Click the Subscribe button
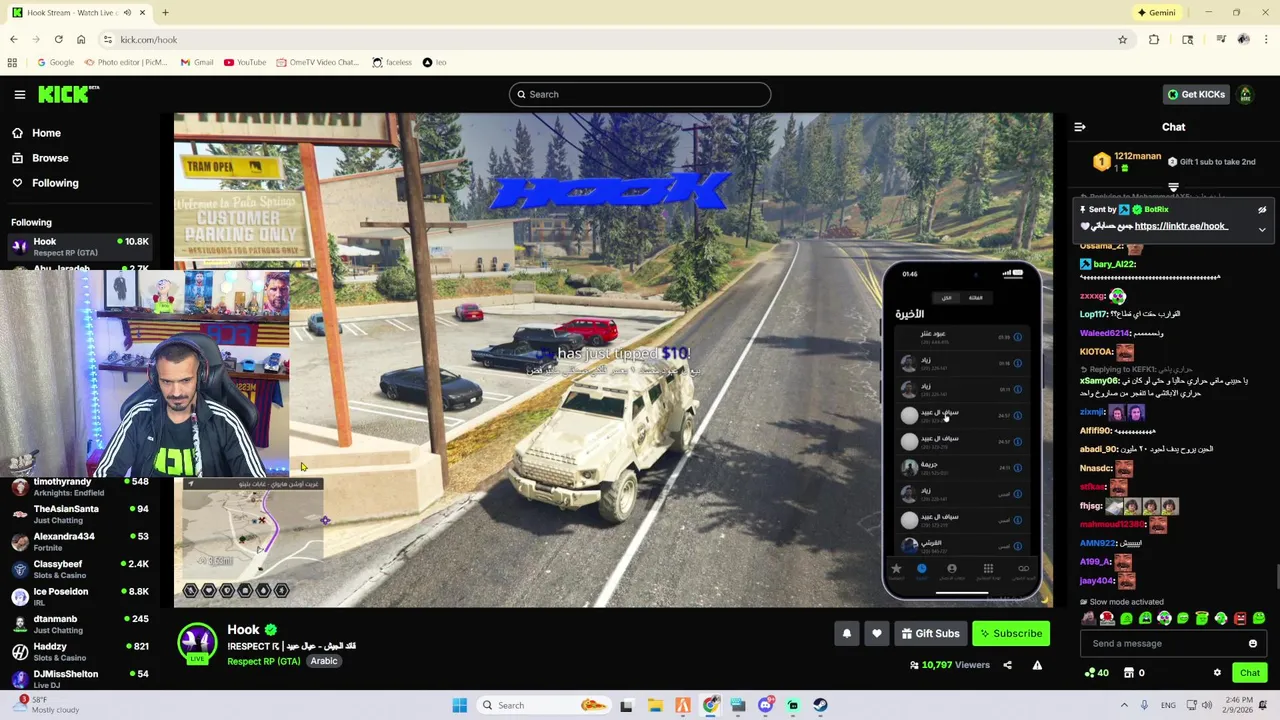The height and width of the screenshot is (720, 1280). point(1011,633)
